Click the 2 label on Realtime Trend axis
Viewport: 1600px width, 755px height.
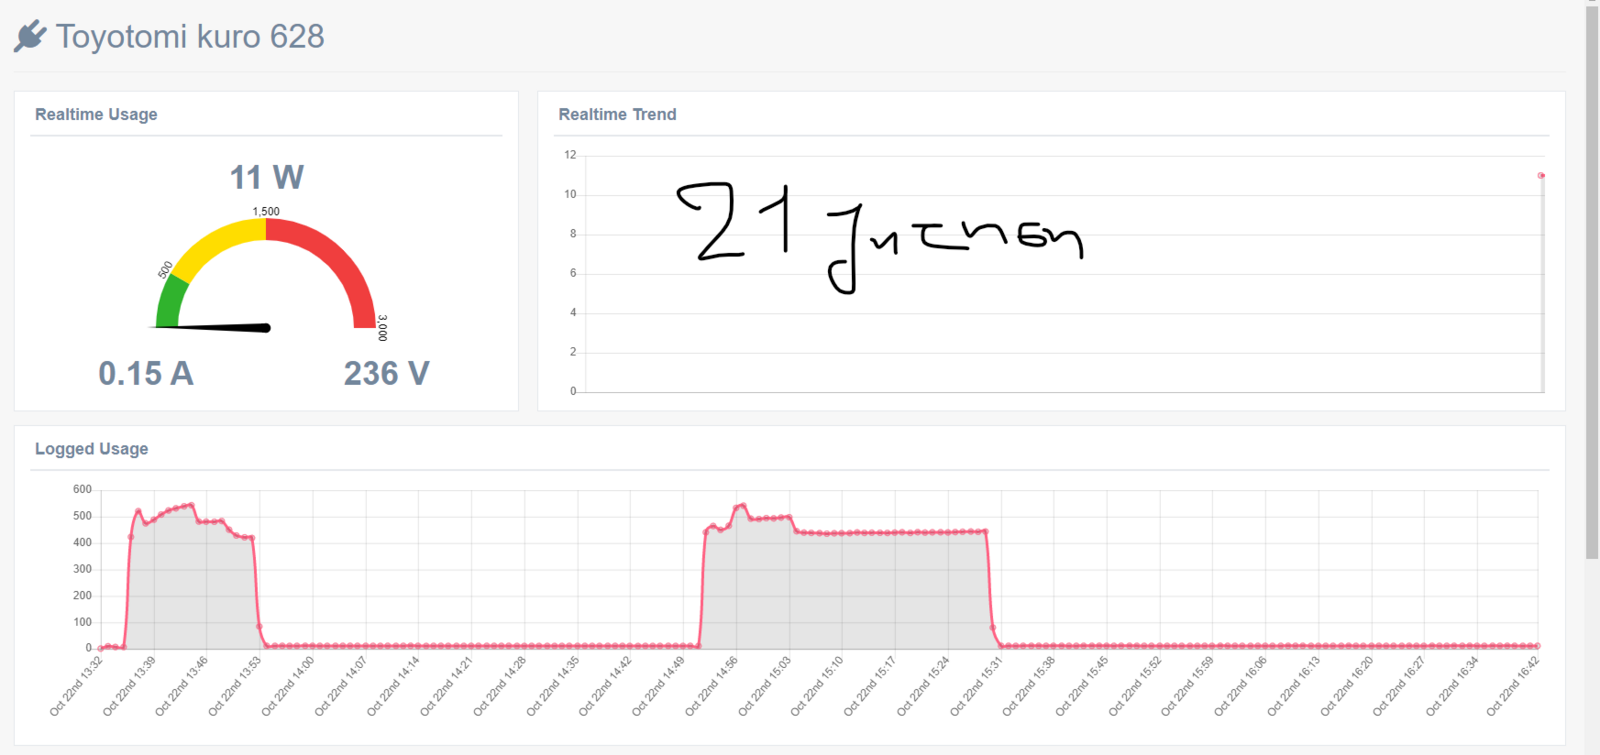pyautogui.click(x=573, y=352)
